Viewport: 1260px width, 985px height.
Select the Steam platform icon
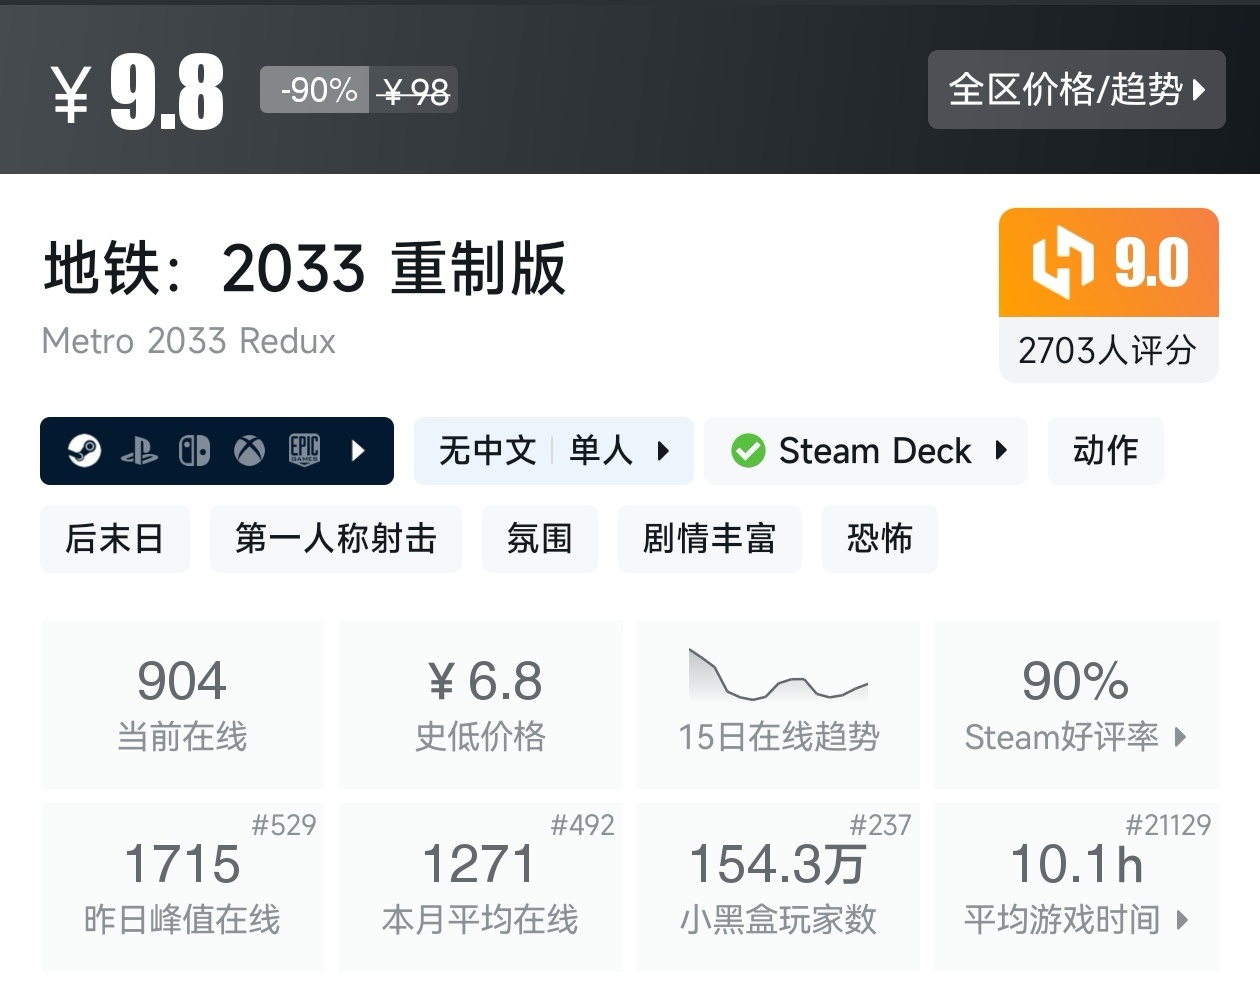tap(85, 451)
